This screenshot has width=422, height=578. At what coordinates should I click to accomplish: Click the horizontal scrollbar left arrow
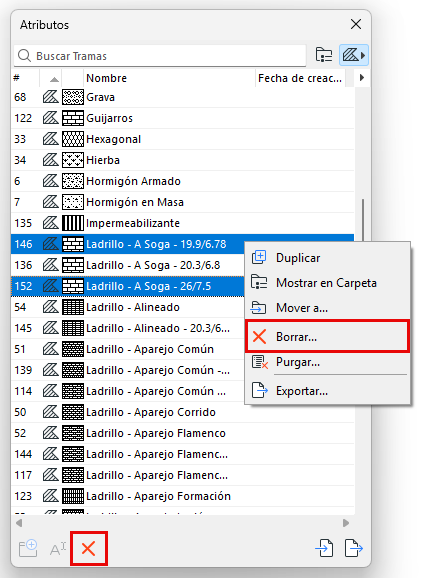point(19,523)
